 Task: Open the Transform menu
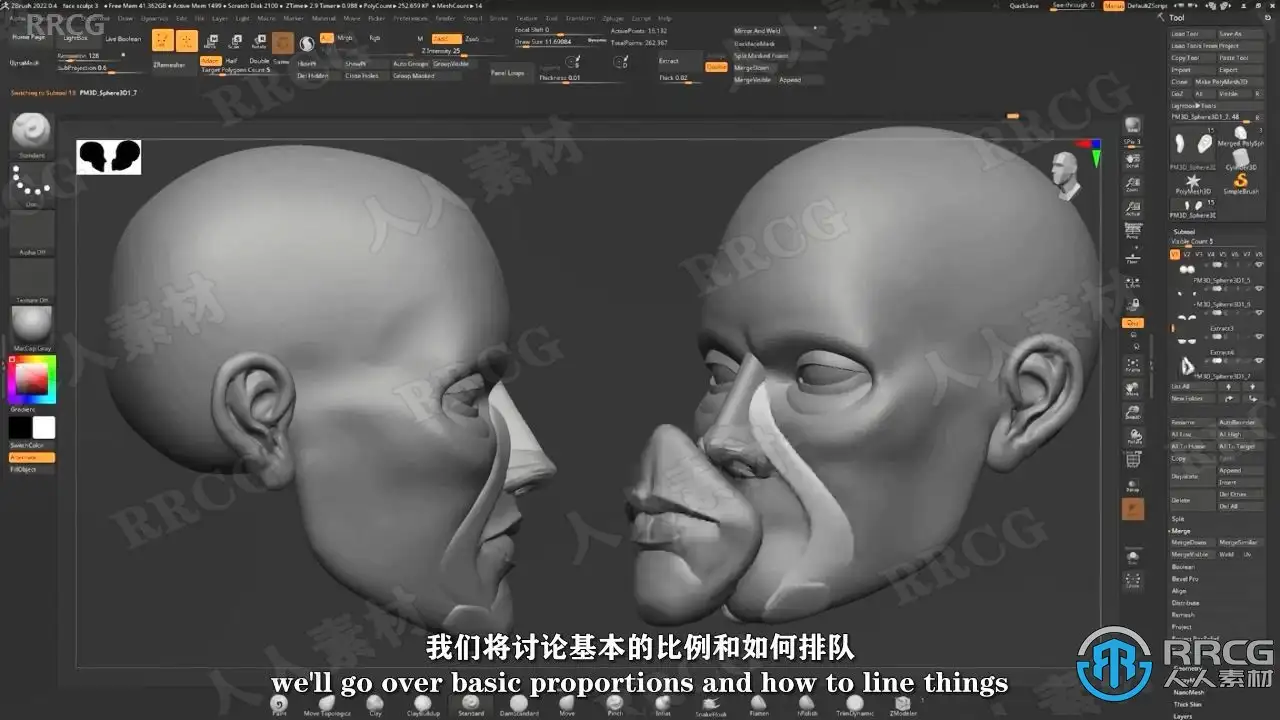click(581, 18)
